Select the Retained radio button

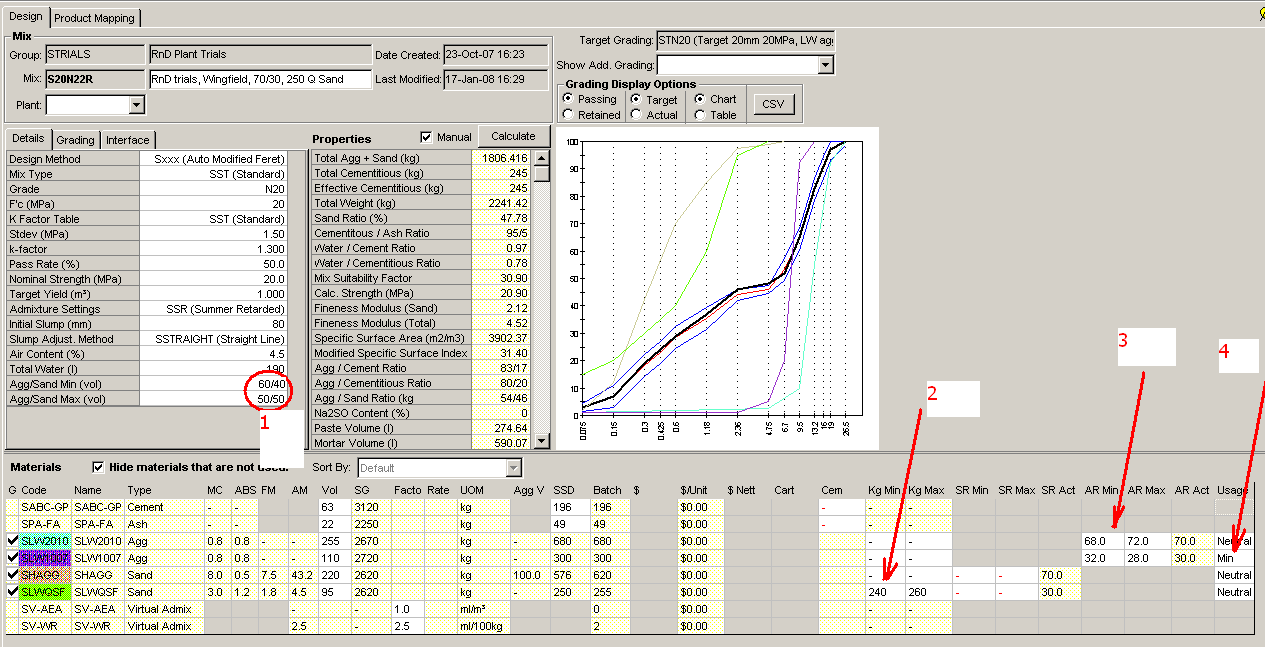click(568, 115)
